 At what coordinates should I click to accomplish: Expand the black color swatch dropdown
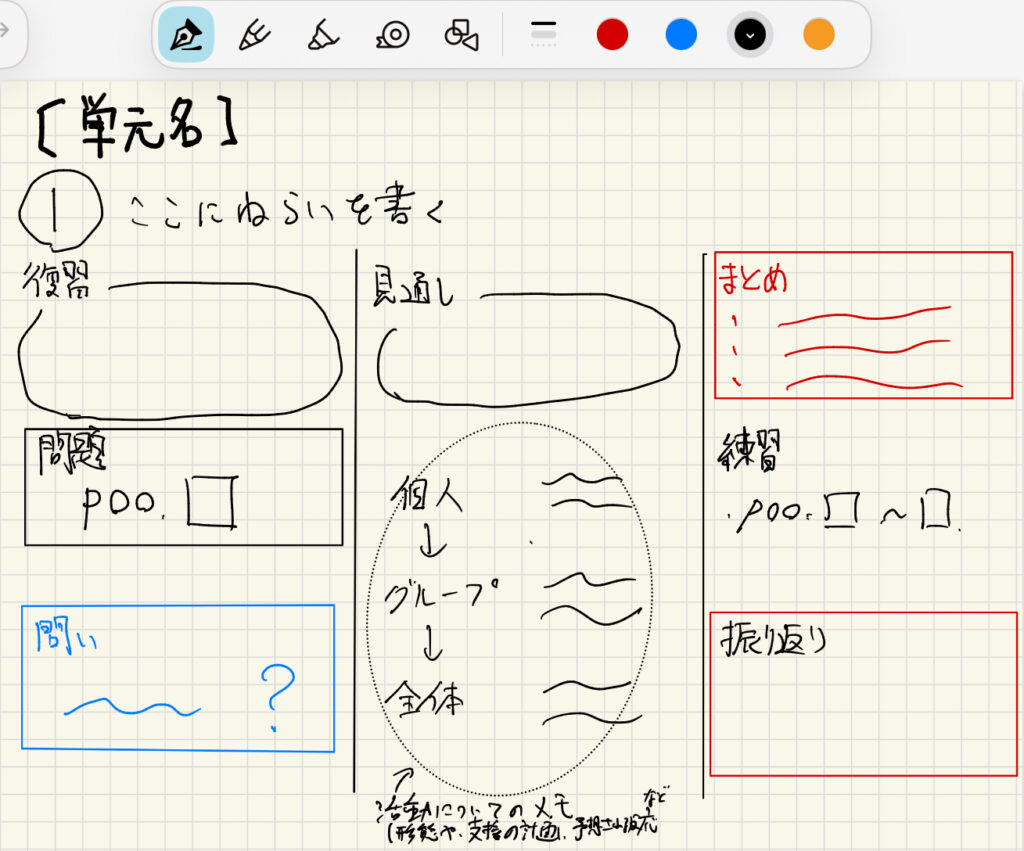pyautogui.click(x=750, y=35)
